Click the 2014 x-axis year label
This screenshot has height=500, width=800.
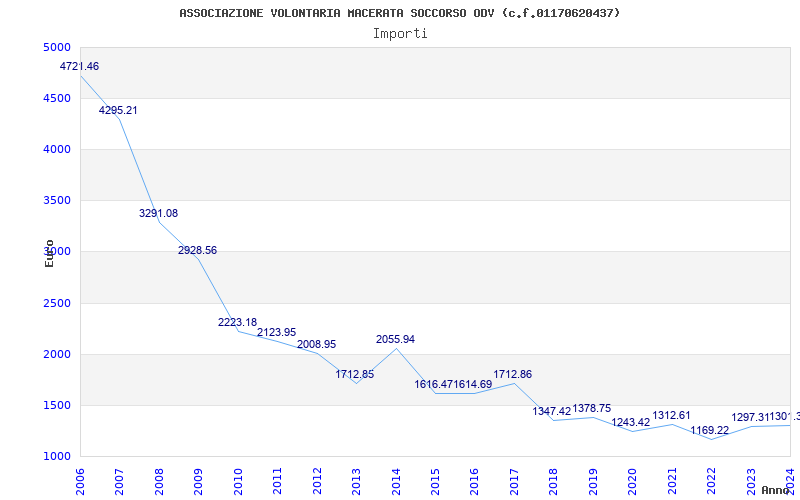[x=395, y=482]
